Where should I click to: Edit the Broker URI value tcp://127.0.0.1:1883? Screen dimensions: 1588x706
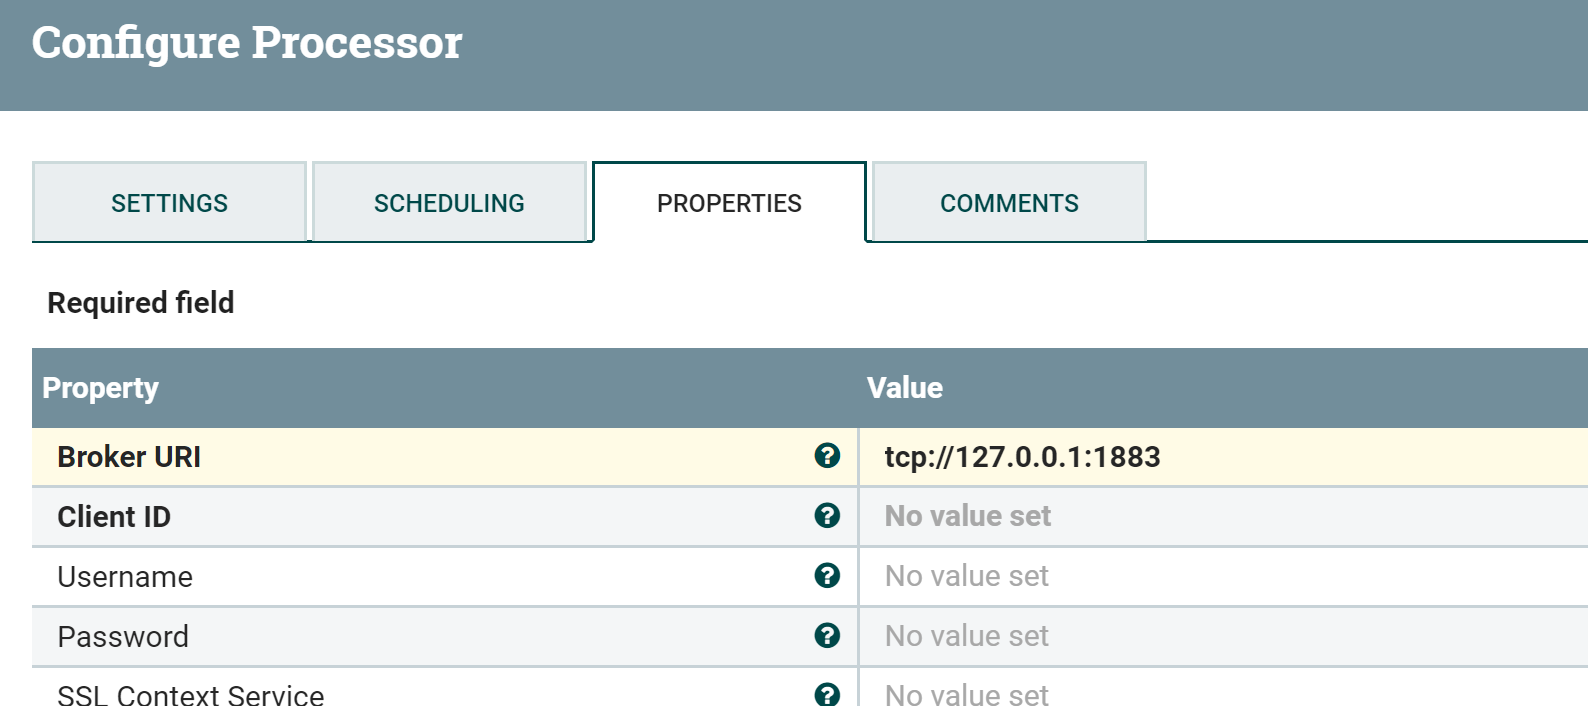[1022, 457]
